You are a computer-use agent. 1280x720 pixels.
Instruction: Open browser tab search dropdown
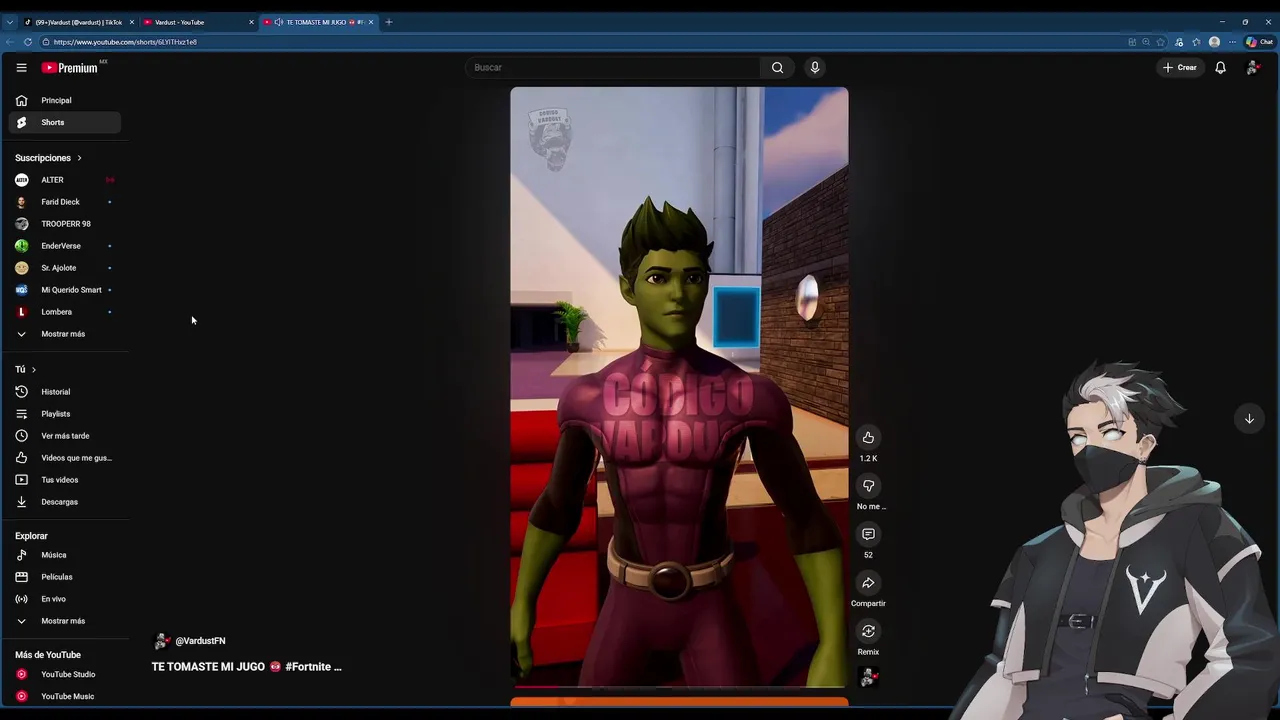(x=10, y=22)
